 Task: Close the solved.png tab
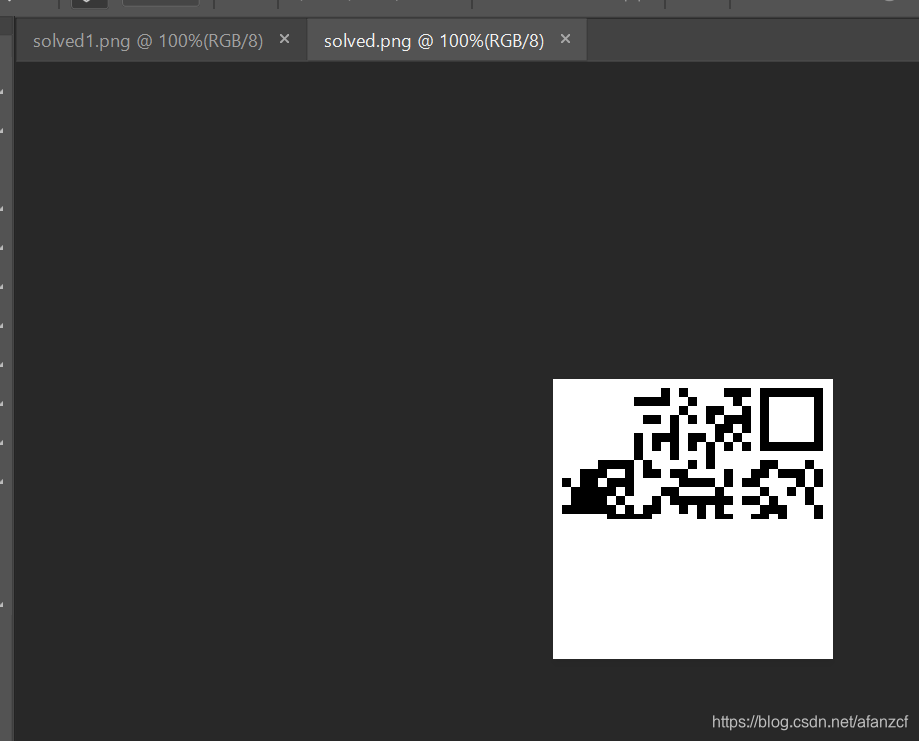click(565, 39)
